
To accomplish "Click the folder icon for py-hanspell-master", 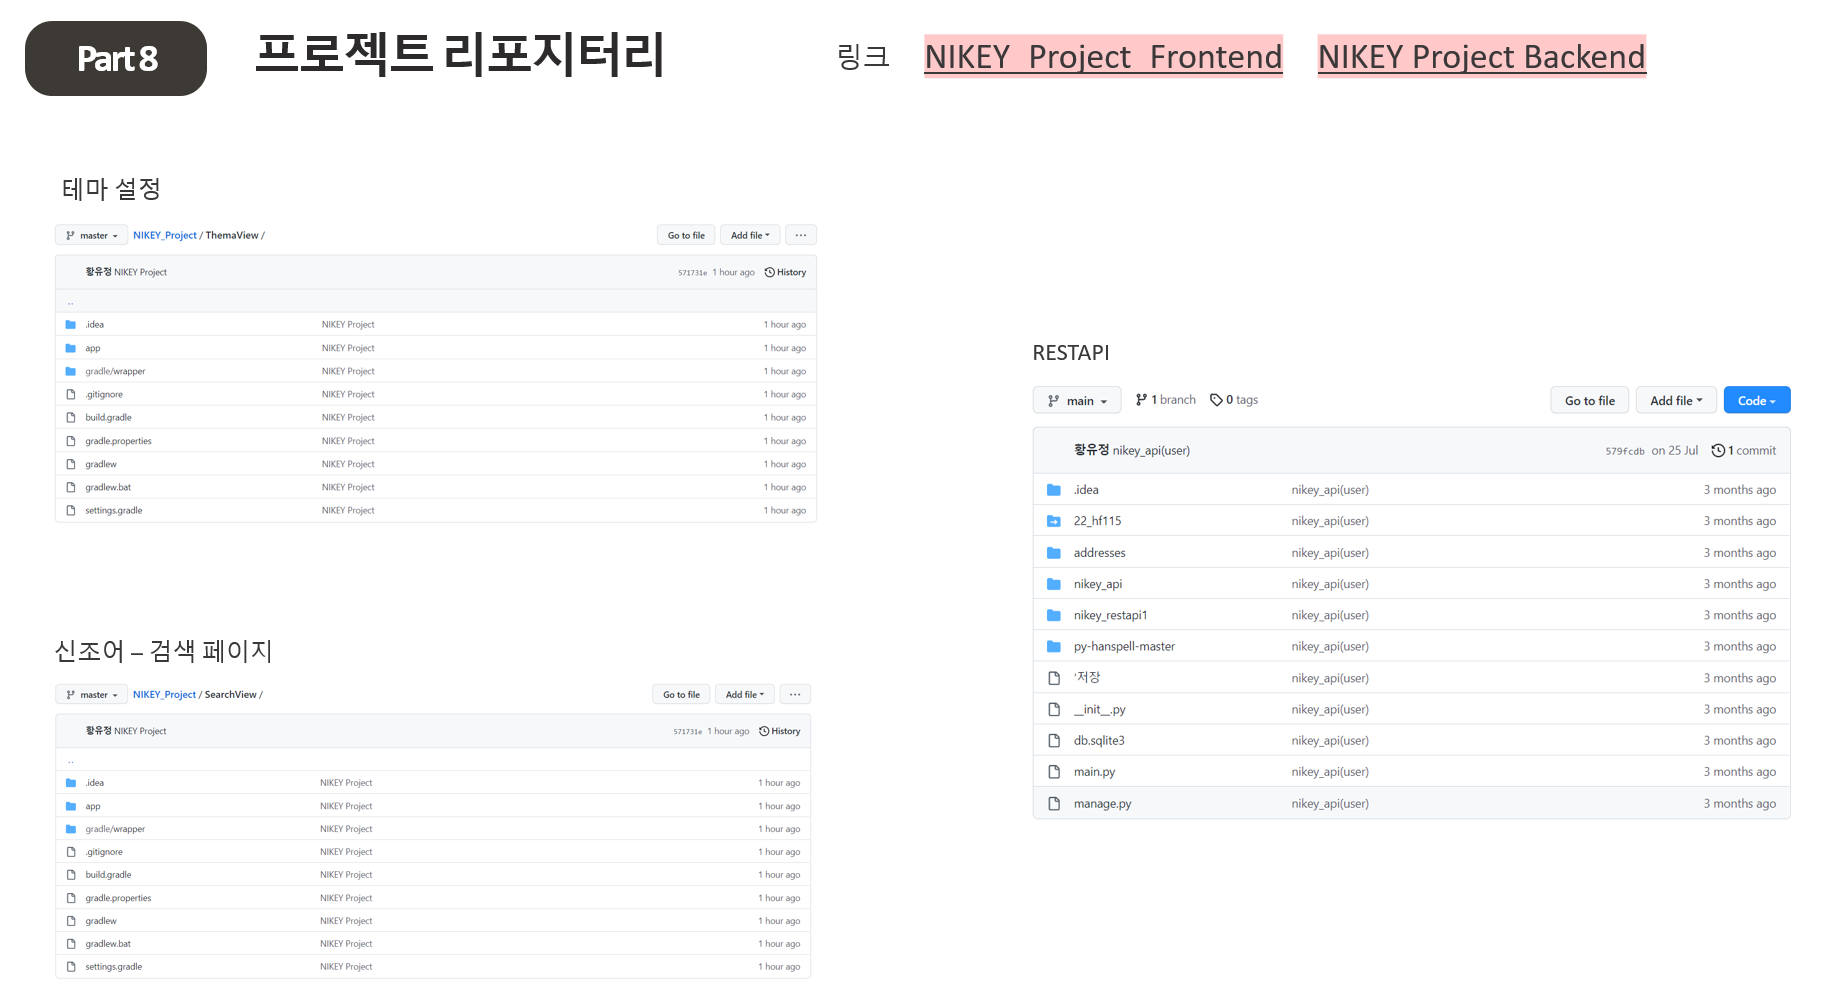I will click(x=1054, y=646).
